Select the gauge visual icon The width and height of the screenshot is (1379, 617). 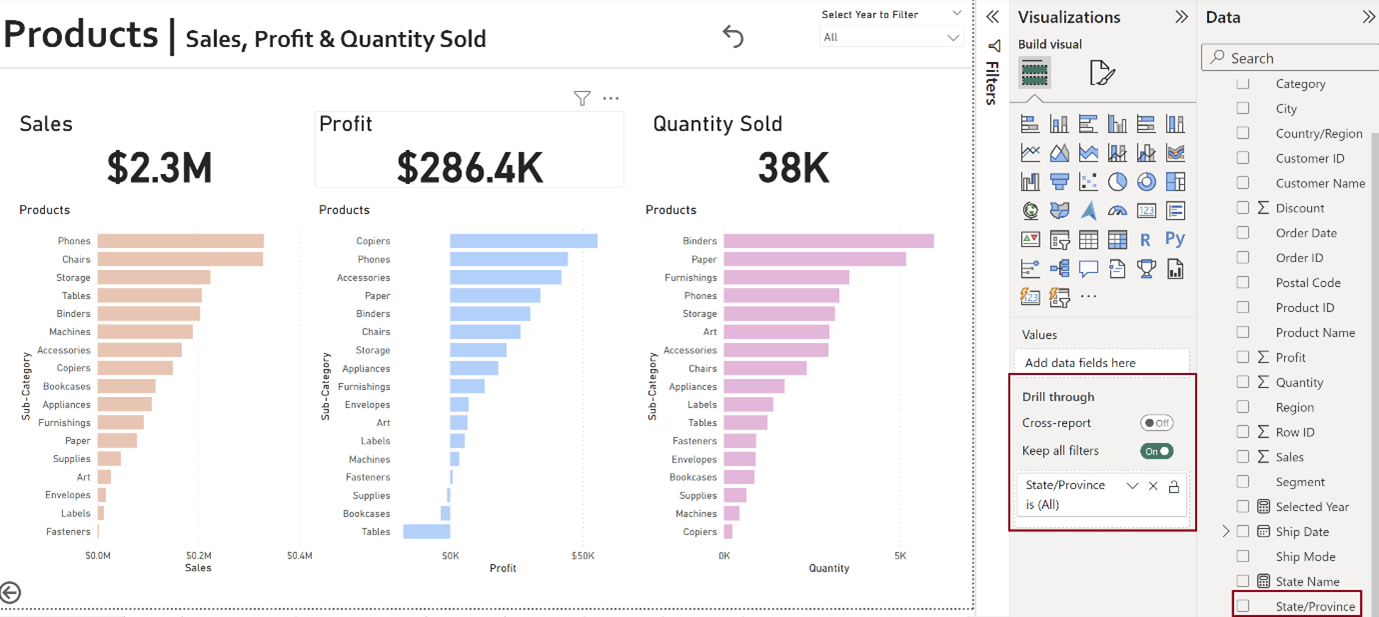pos(1117,211)
